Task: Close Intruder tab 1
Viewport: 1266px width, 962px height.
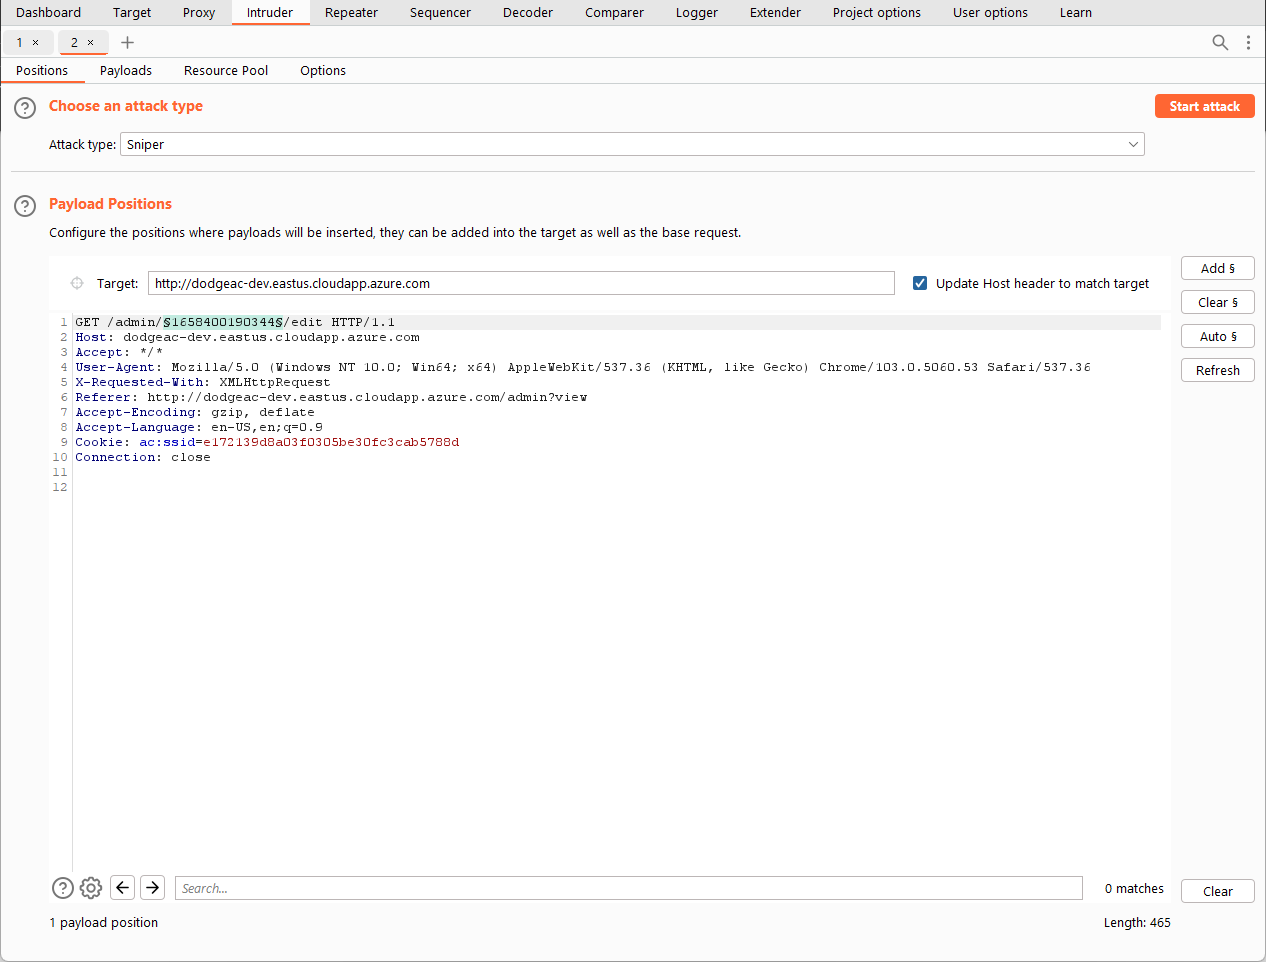Action: [36, 42]
